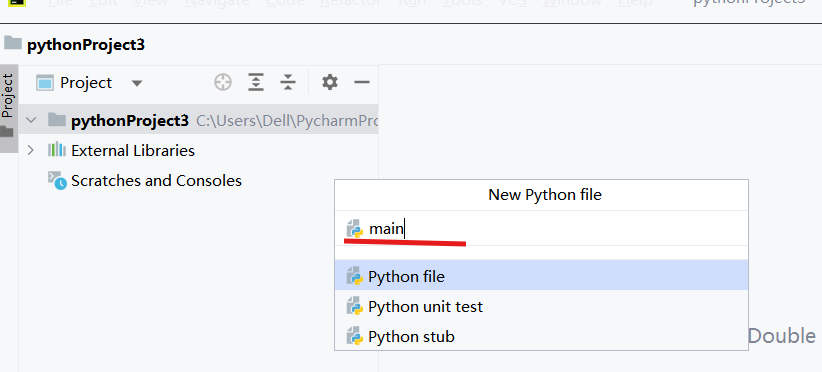Click the pythonProject3 breadcrumb in navigation bar
The image size is (822, 372).
pyautogui.click(x=74, y=45)
